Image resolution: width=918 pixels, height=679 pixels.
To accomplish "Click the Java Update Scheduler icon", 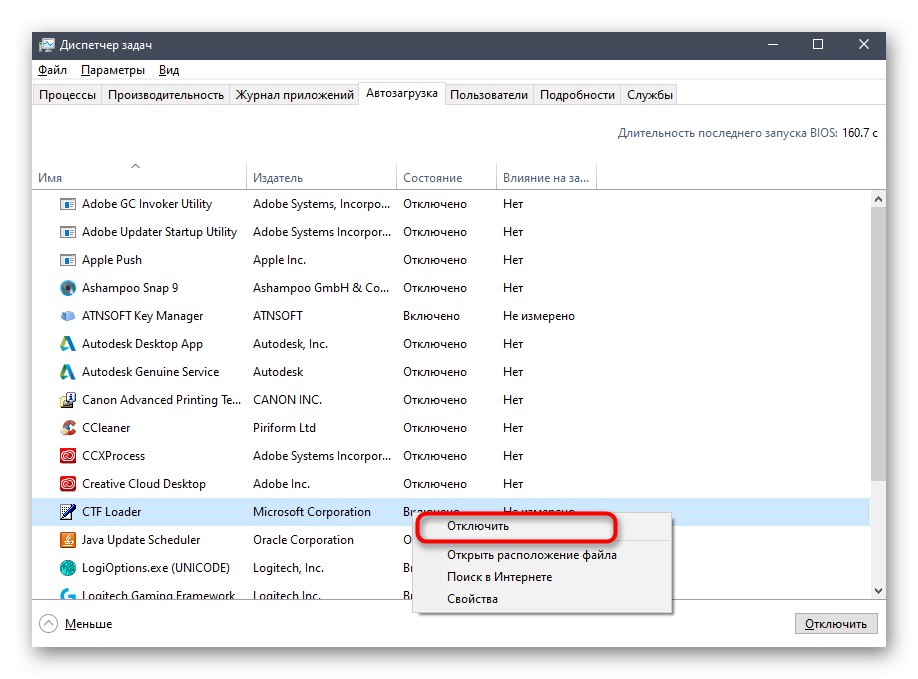I will coord(68,540).
